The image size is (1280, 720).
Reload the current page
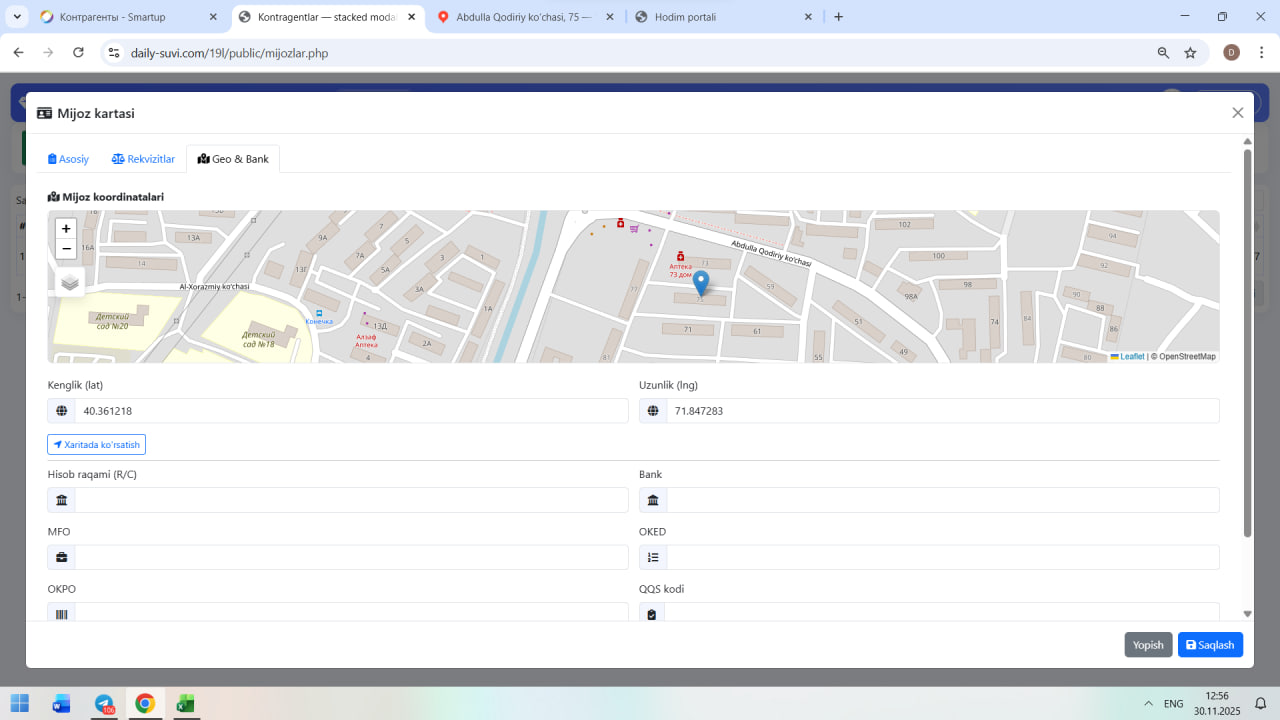(x=78, y=53)
